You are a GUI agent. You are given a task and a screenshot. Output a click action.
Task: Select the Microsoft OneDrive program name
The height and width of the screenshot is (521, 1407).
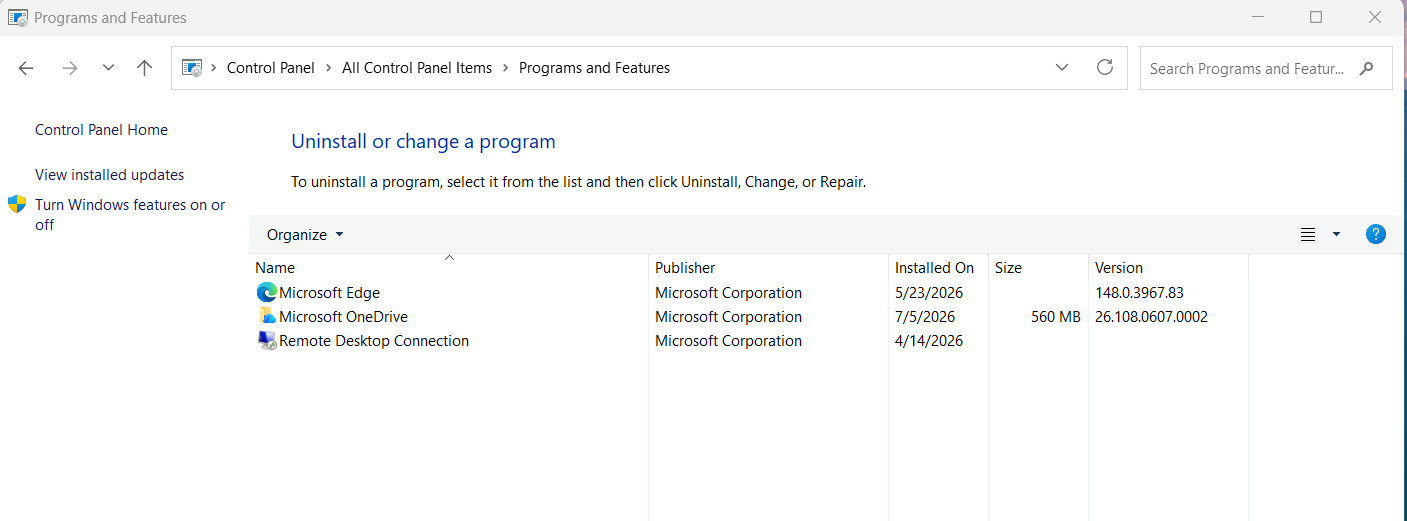(343, 317)
